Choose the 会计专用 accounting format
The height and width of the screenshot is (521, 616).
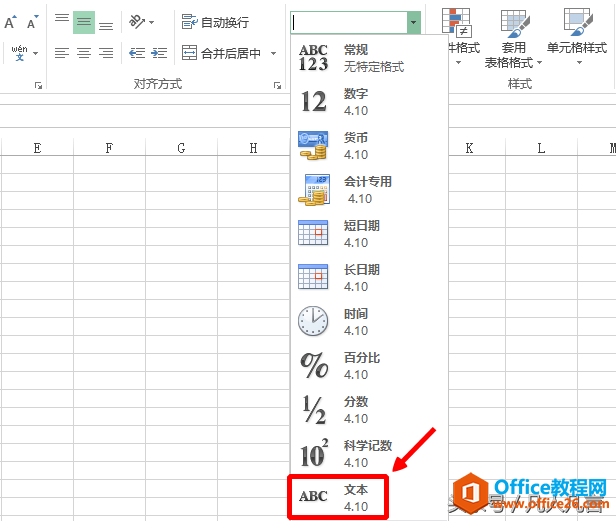click(369, 190)
